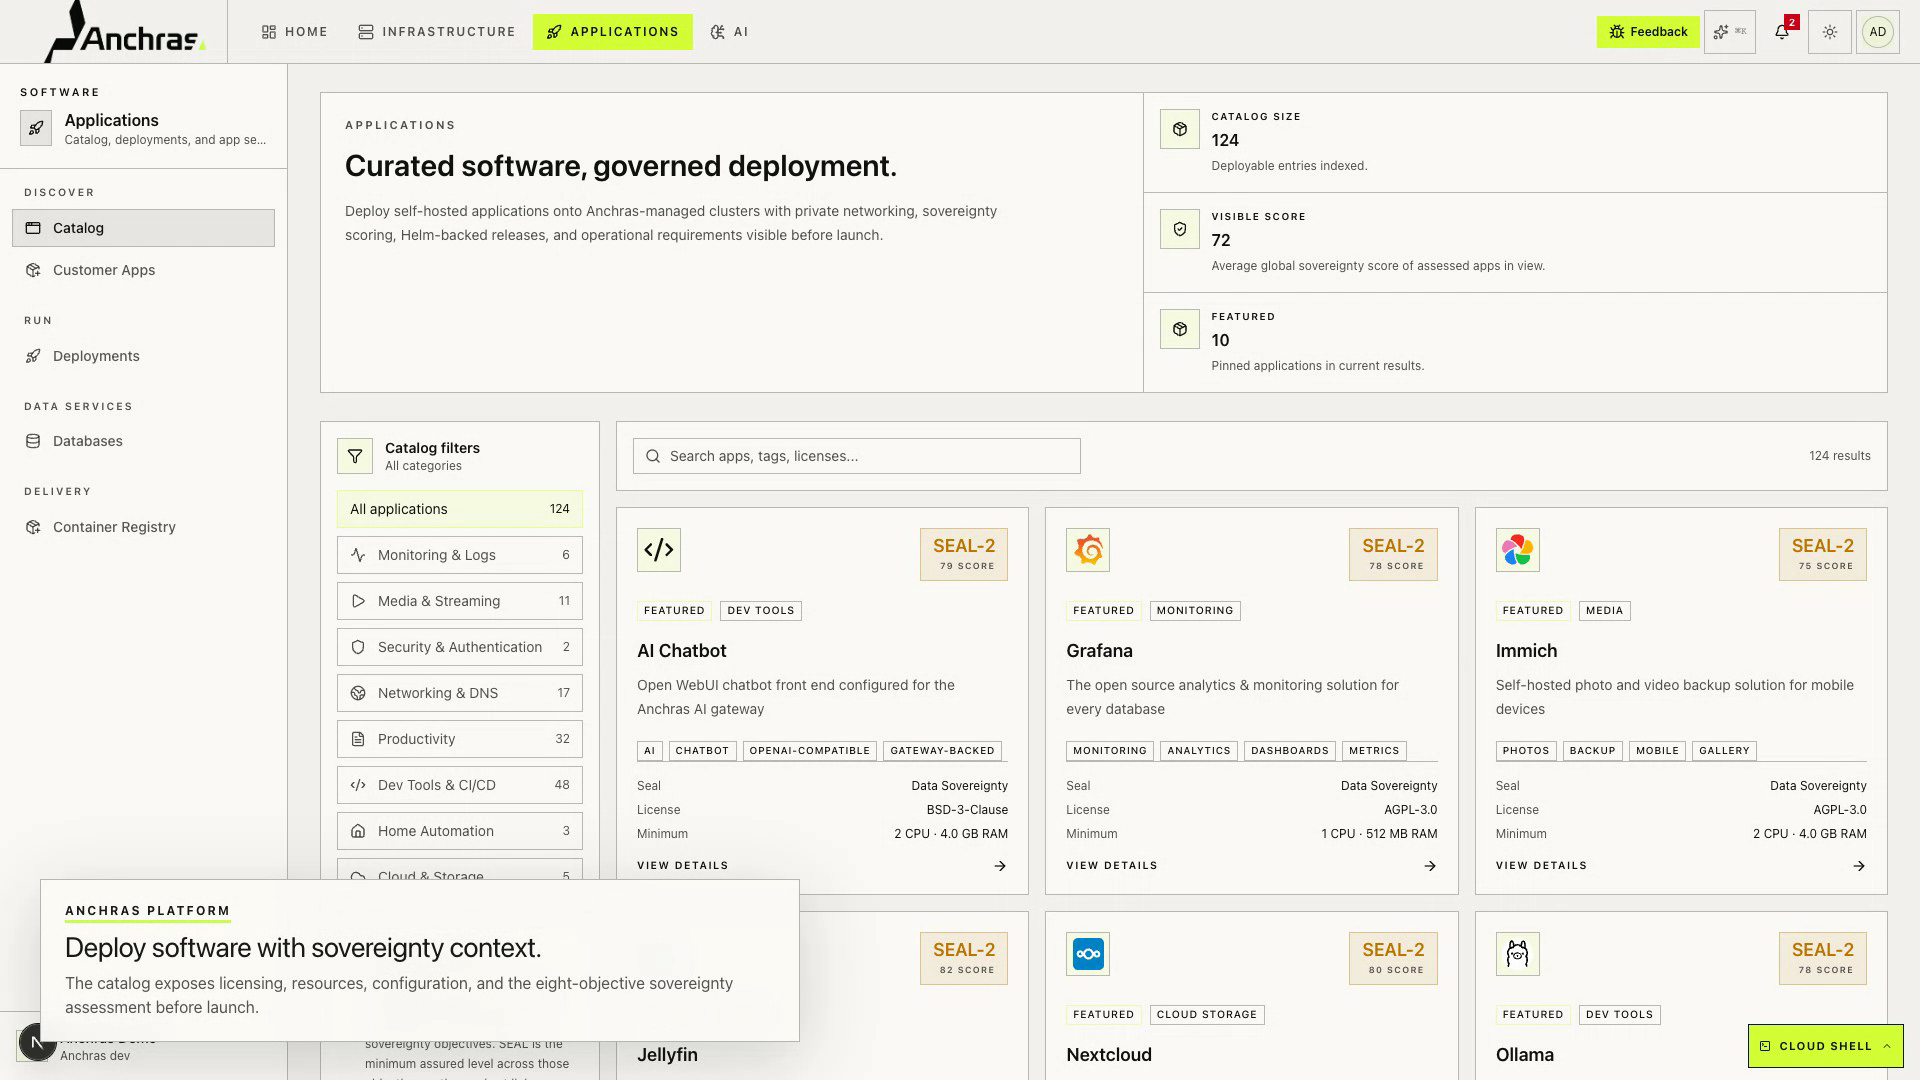Click the Nextcloud card title
This screenshot has width=1920, height=1080.
click(x=1109, y=1055)
